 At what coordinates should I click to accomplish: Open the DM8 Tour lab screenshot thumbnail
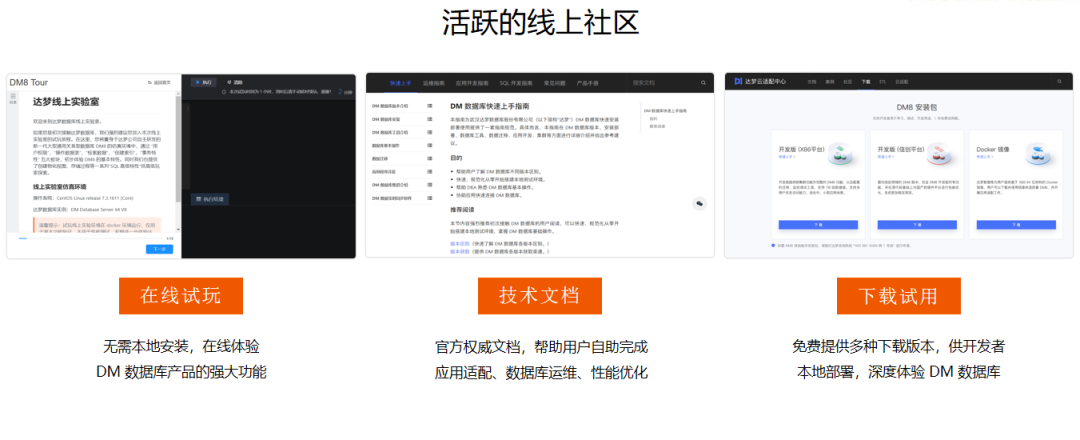pyautogui.click(x=181, y=166)
